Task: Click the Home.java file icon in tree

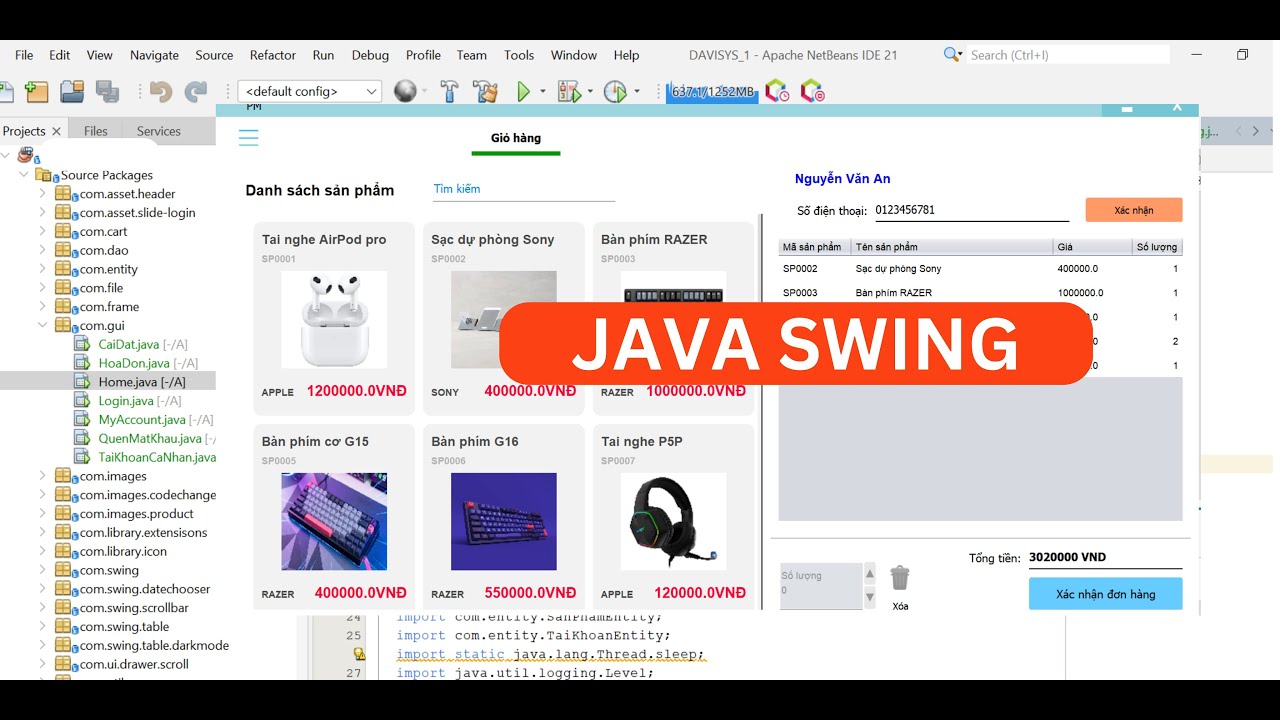Action: coord(82,382)
